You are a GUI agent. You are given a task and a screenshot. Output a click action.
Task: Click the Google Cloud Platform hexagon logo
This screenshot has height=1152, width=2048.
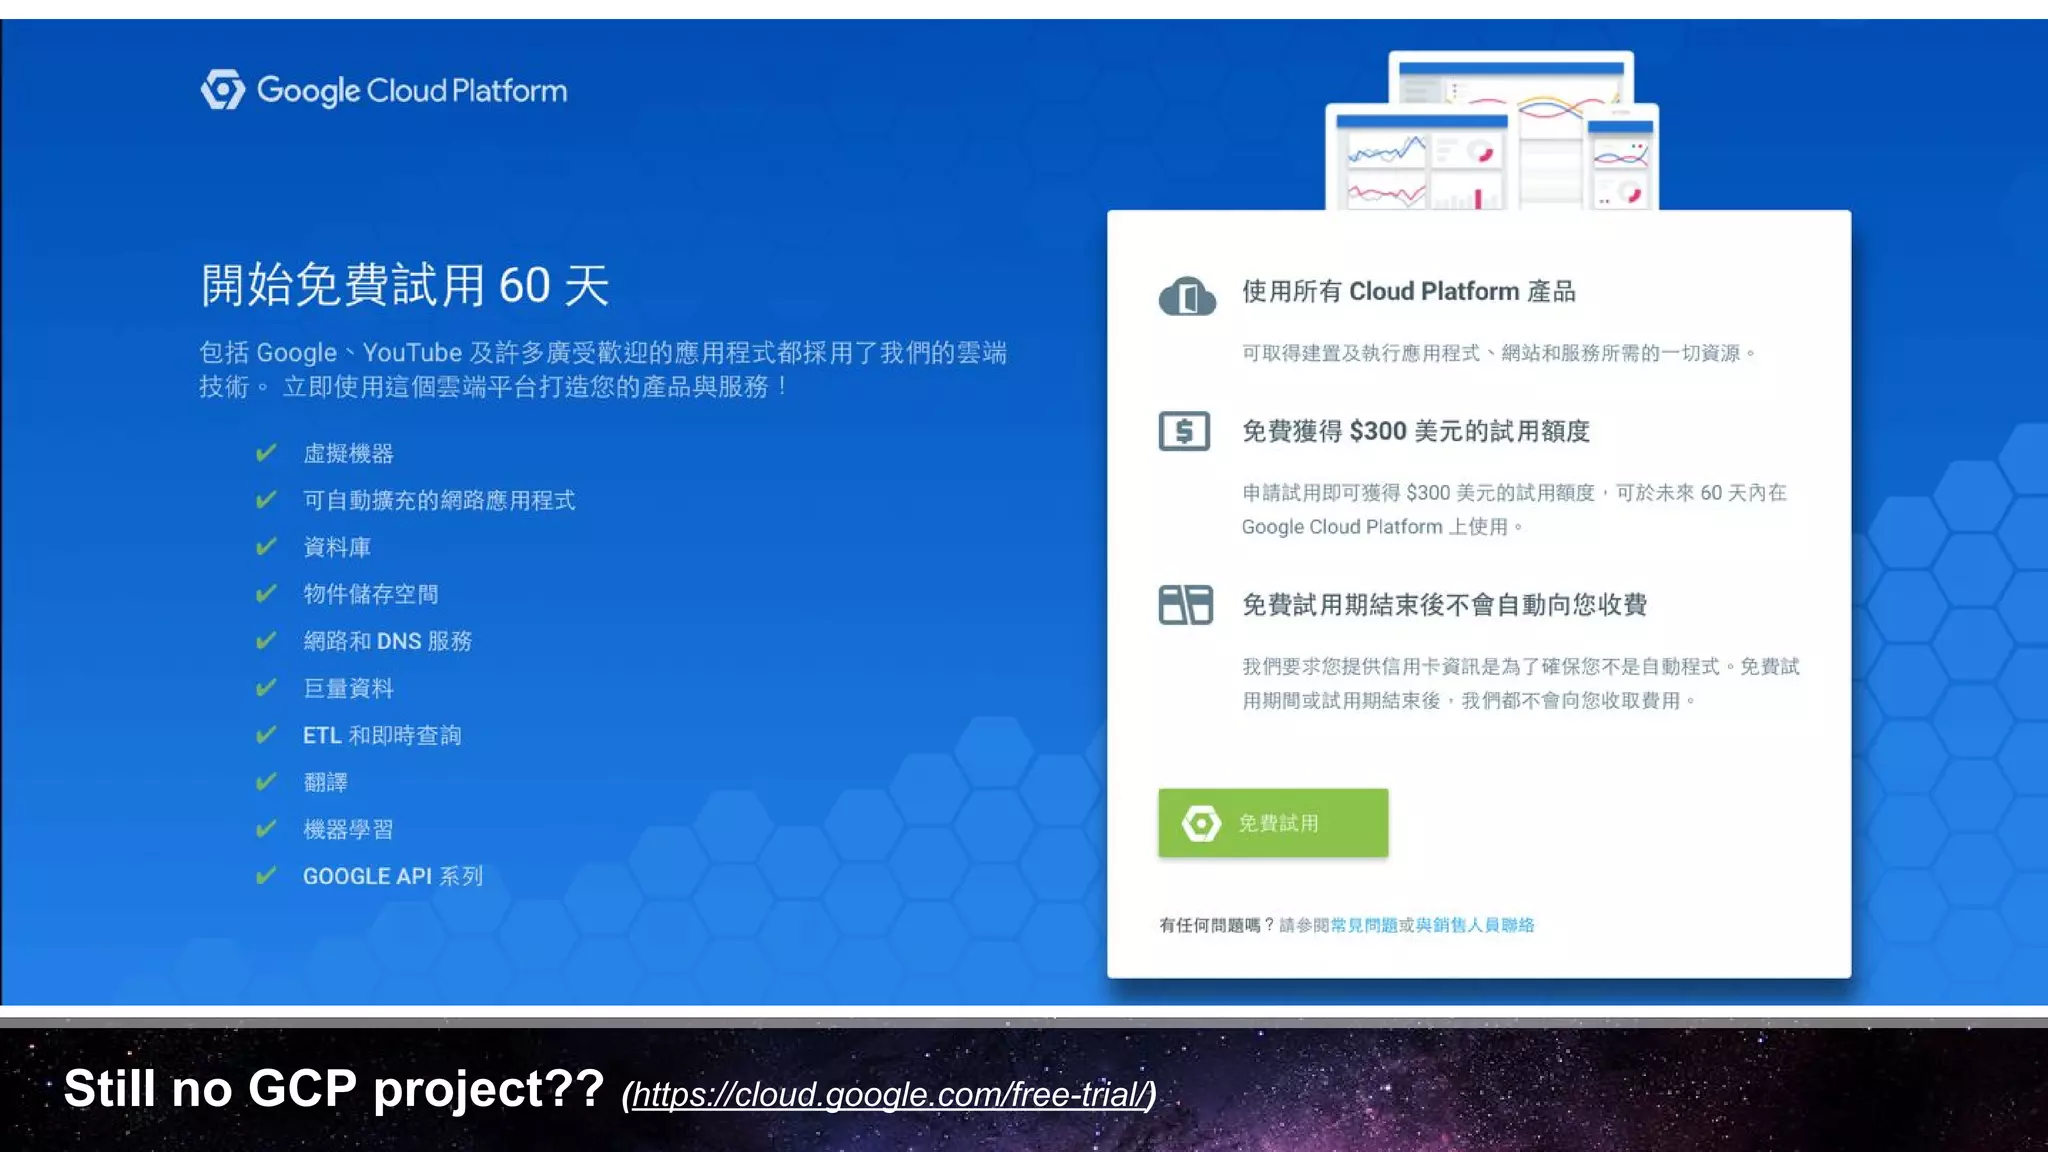(x=222, y=90)
